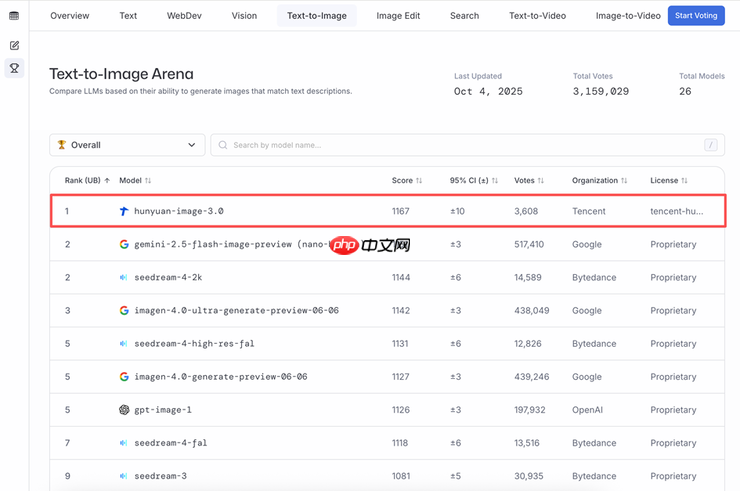The height and width of the screenshot is (491, 740).
Task: Click the leaderboard trophy icon in sidebar
Action: [x=14, y=69]
